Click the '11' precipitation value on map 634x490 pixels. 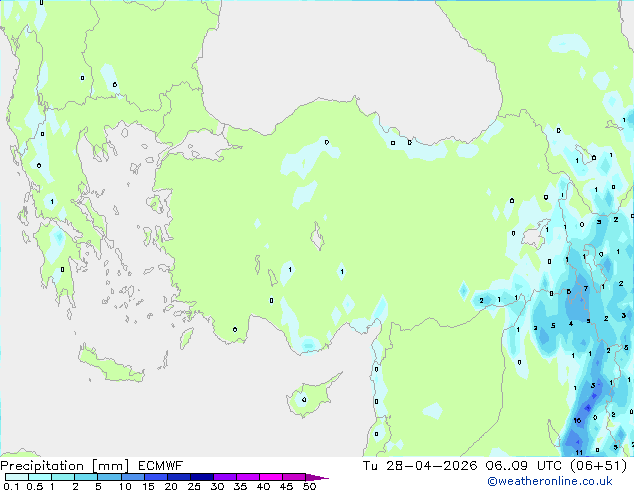click(x=579, y=452)
